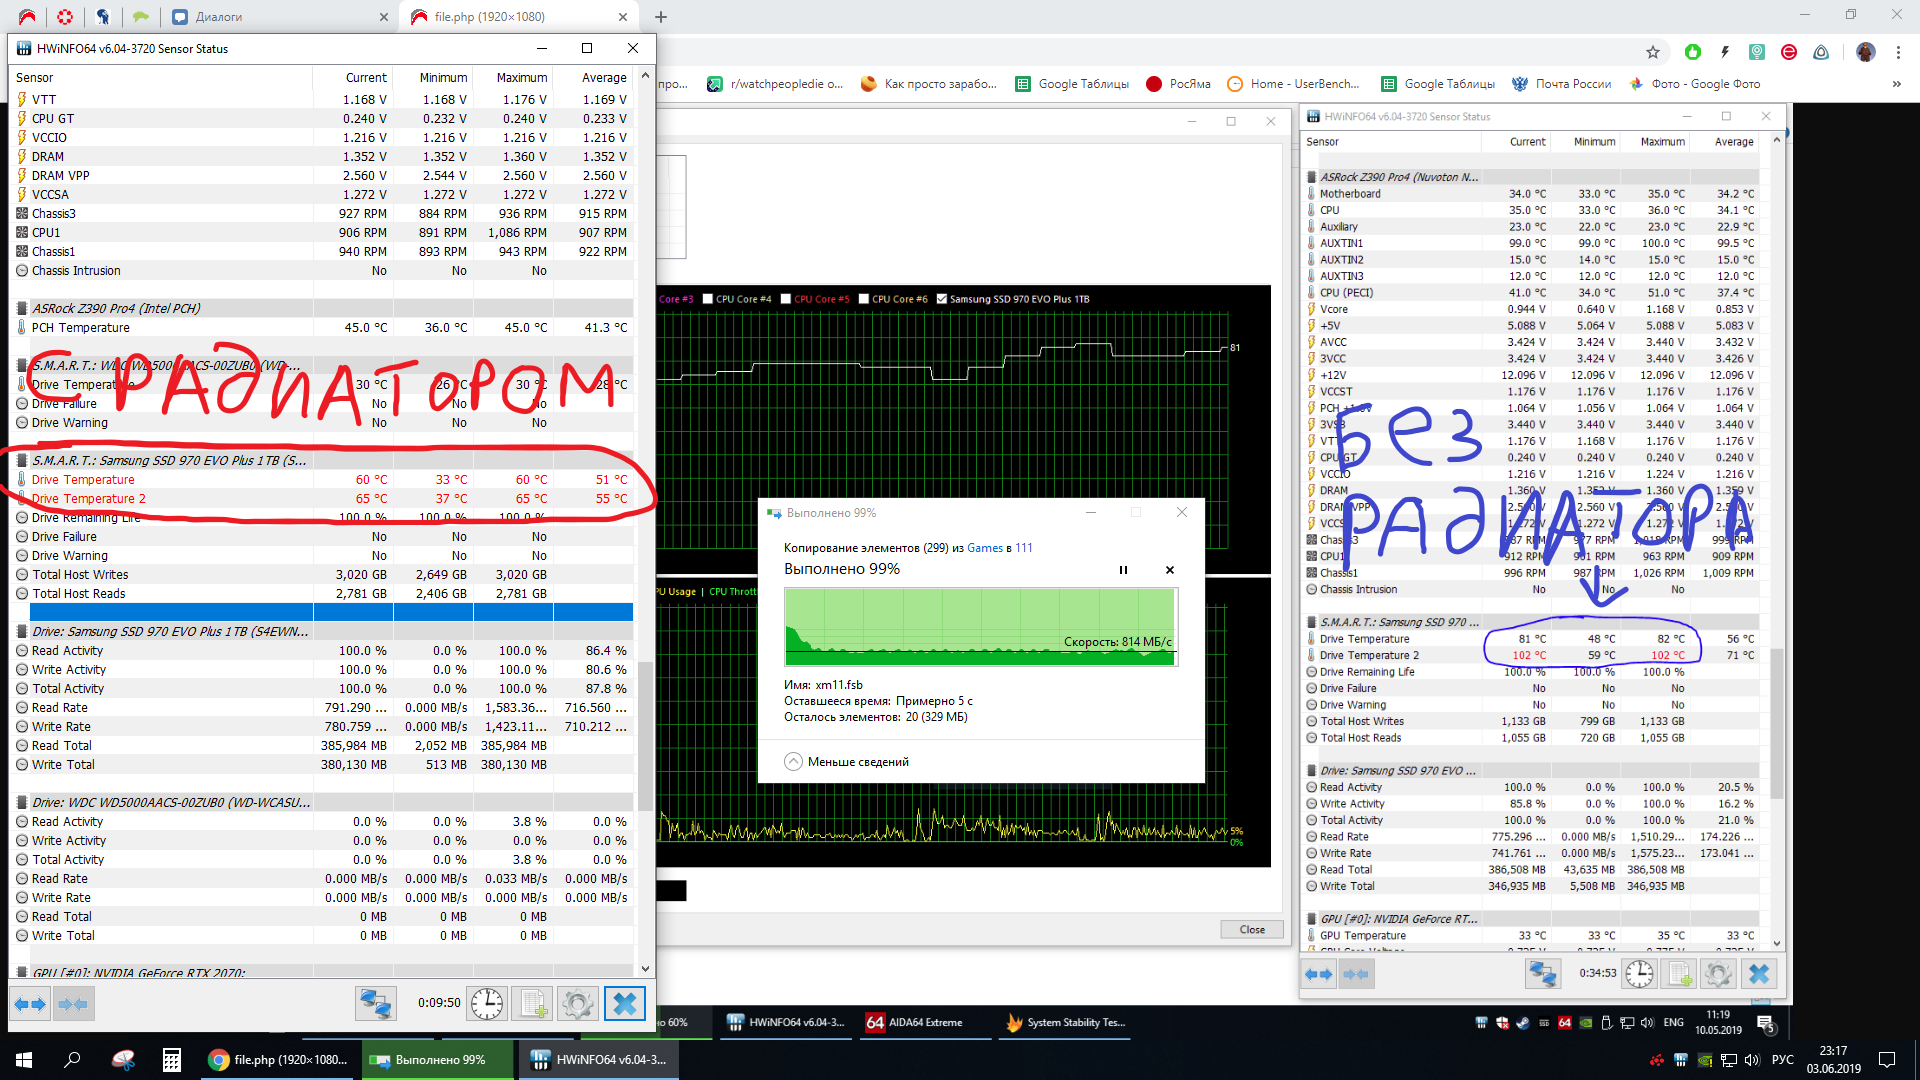Click the Games folder link in copy dialog
The width and height of the screenshot is (1920, 1080).
point(984,548)
